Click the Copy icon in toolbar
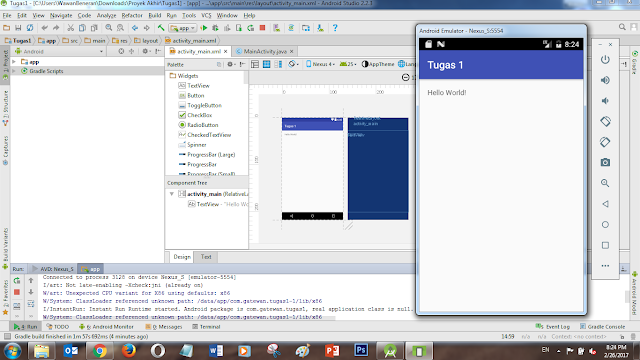The width and height of the screenshot is (640, 360). click(82, 28)
